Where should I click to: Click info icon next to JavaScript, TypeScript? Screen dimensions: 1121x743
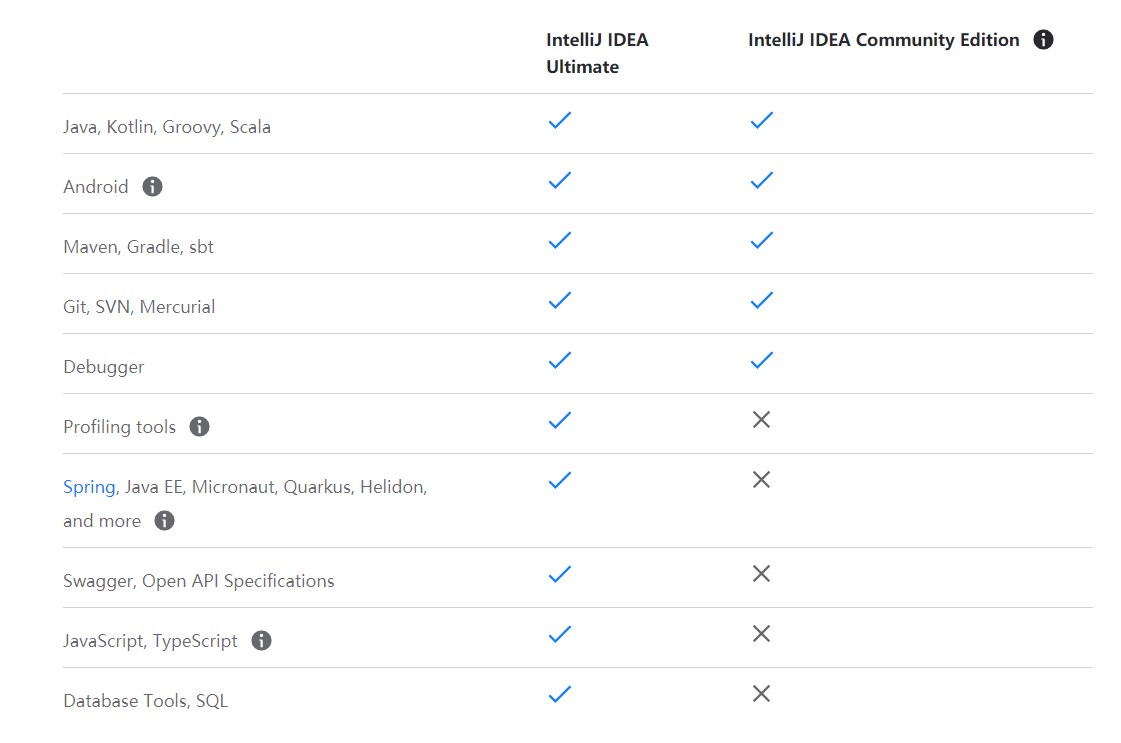[262, 641]
